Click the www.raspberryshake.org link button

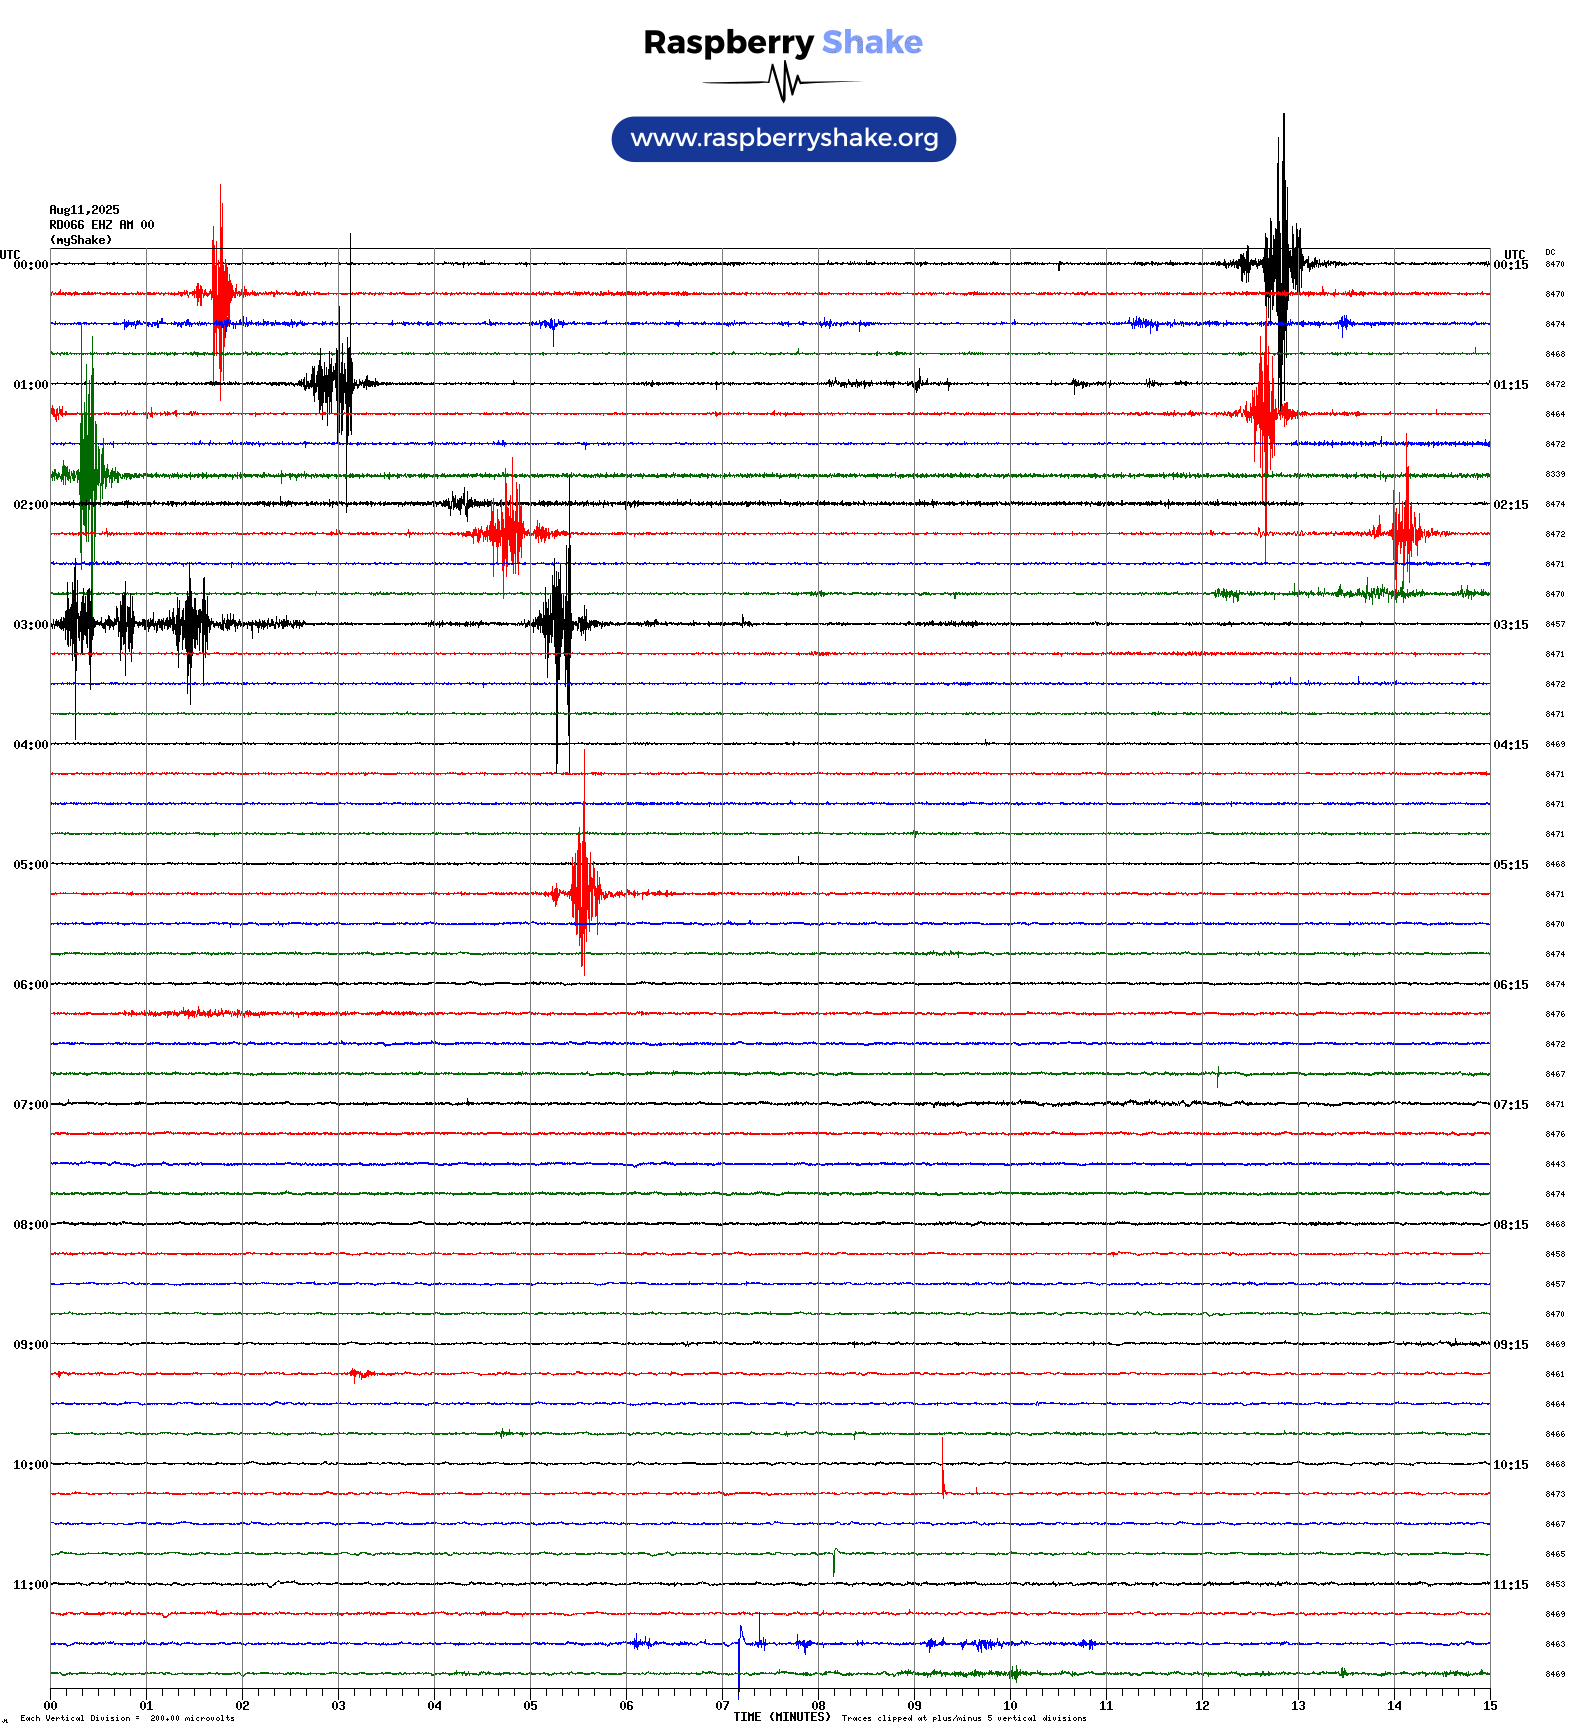(783, 139)
